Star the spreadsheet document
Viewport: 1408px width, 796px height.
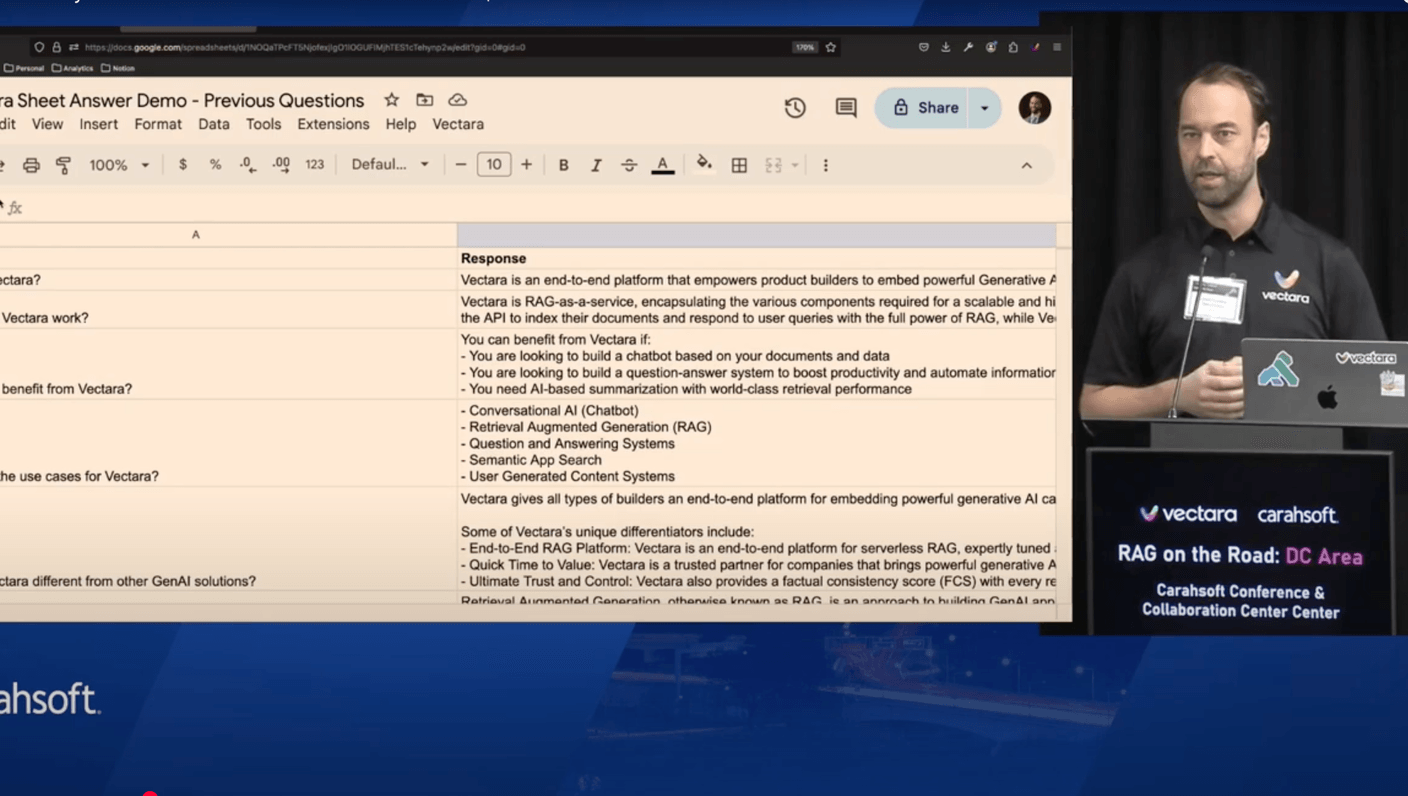[391, 100]
